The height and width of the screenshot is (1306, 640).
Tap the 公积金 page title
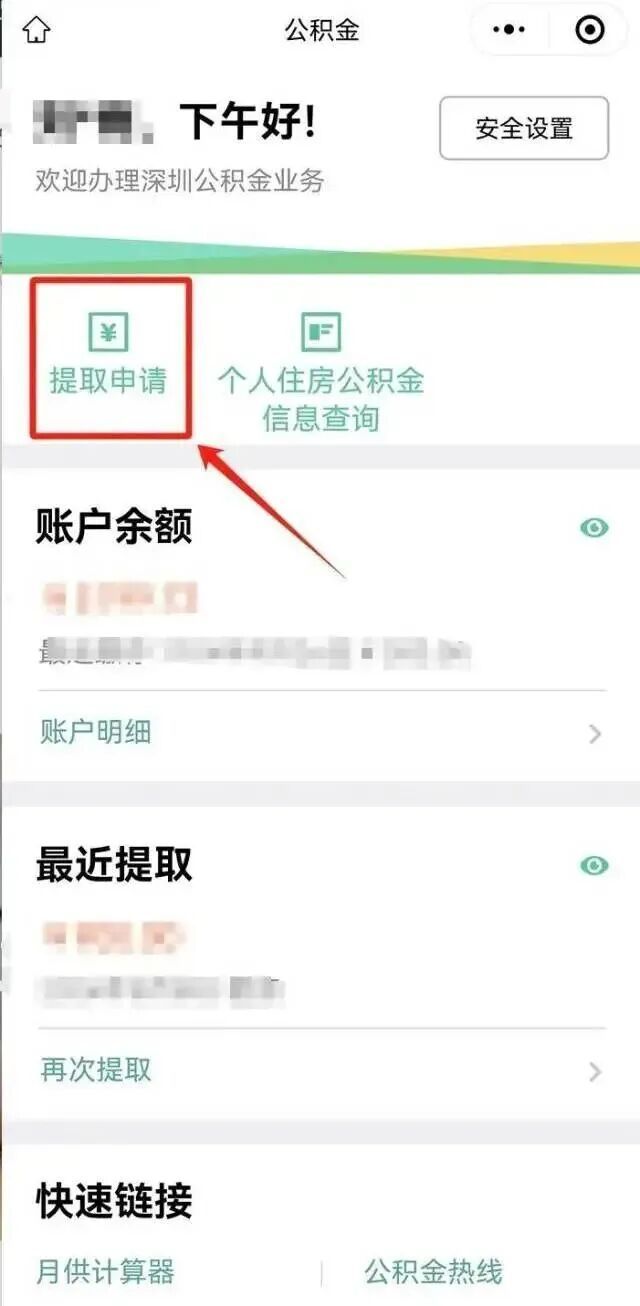click(321, 30)
